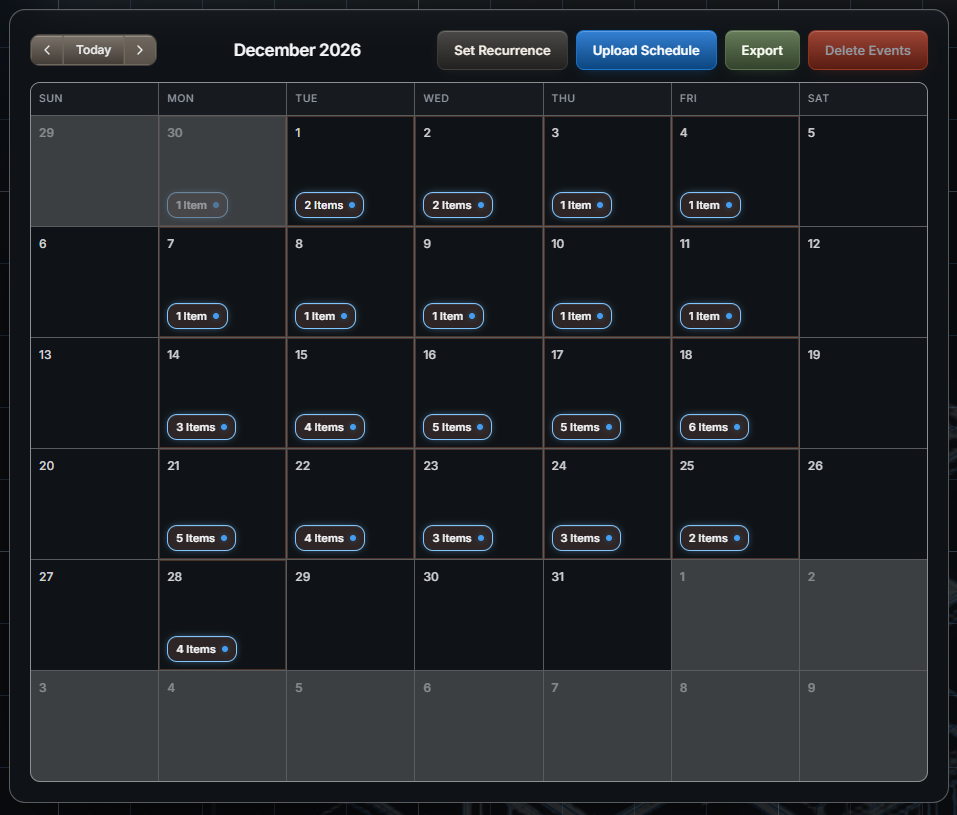The height and width of the screenshot is (815, 957).
Task: Open the 1 Item badge on December 8
Action: click(325, 316)
